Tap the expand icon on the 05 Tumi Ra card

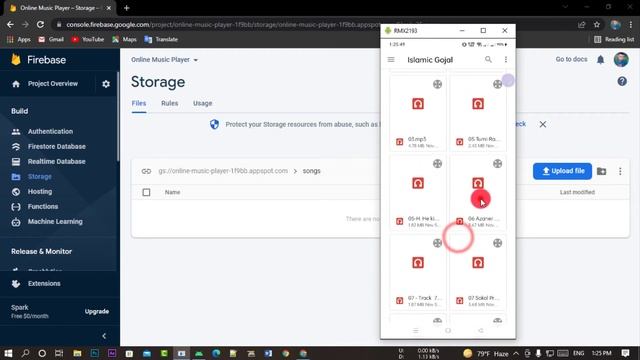[497, 84]
